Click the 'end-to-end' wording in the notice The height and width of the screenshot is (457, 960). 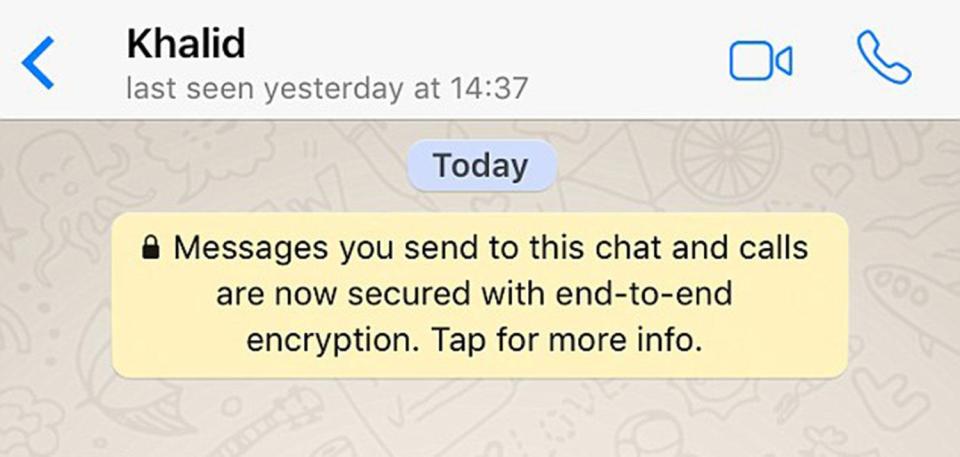point(643,294)
